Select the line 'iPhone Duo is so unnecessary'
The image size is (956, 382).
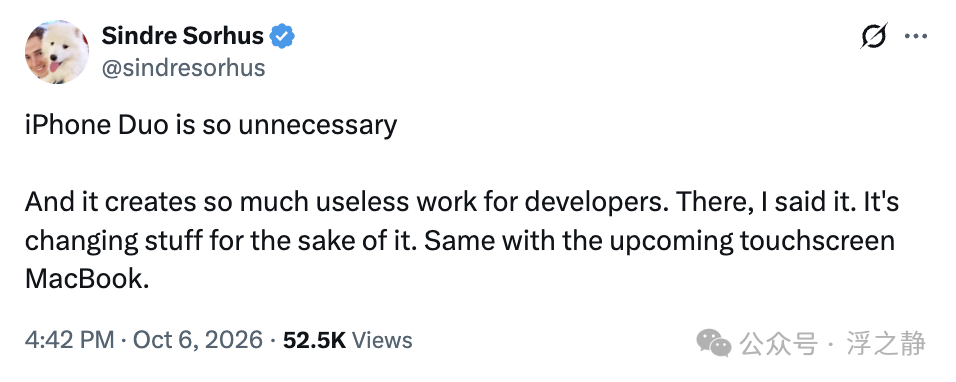pyautogui.click(x=211, y=126)
